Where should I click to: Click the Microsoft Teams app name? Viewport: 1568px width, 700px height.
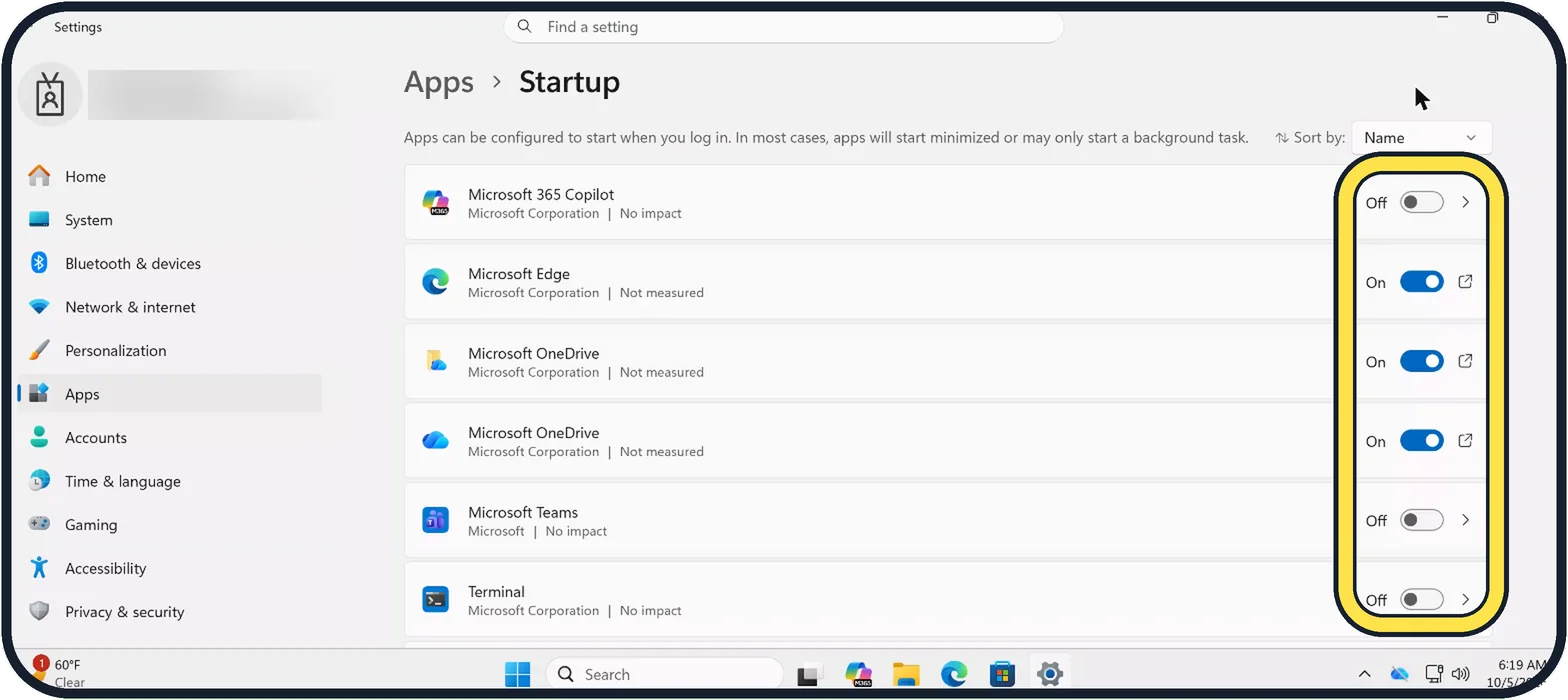pos(523,512)
